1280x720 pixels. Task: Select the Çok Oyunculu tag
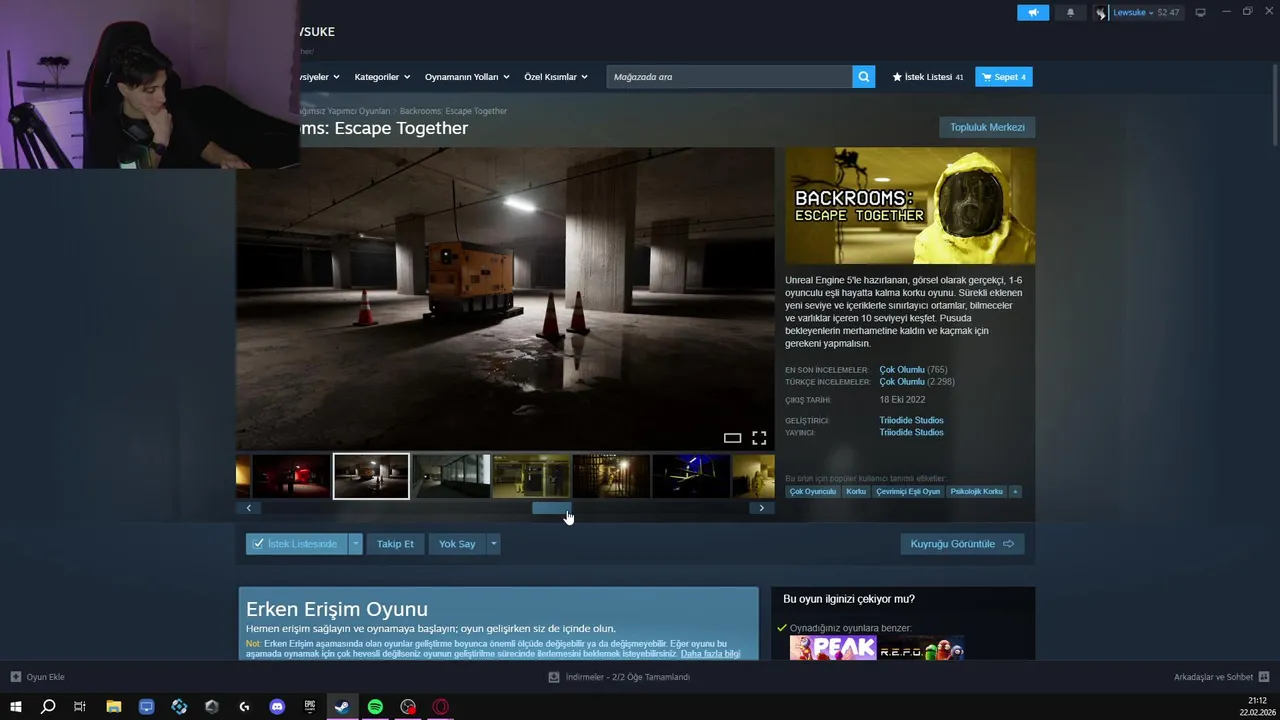coord(812,491)
